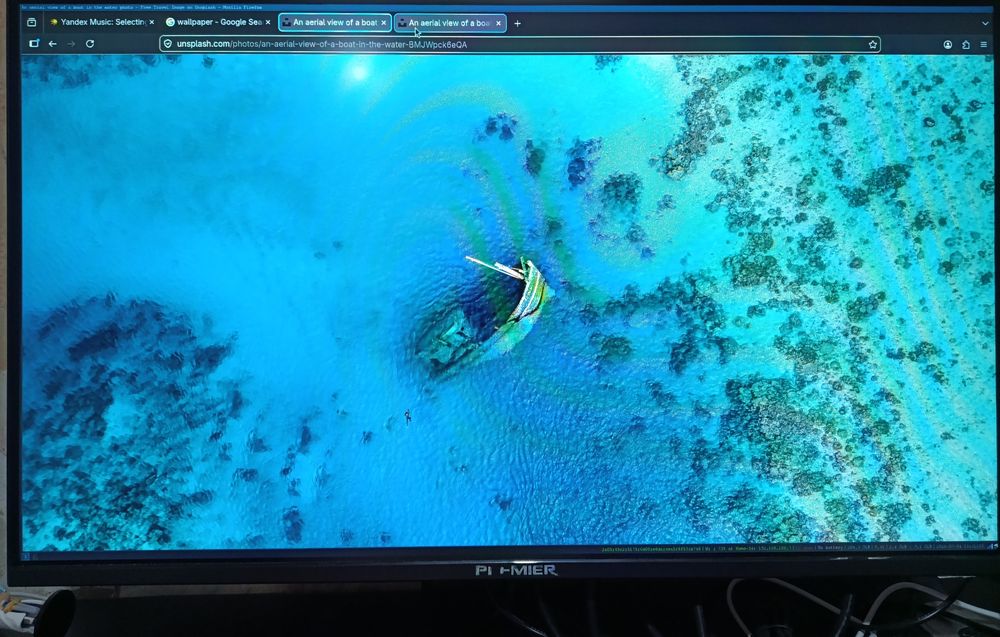Switch to Yandex Music tab
The height and width of the screenshot is (637, 1000).
[102, 22]
